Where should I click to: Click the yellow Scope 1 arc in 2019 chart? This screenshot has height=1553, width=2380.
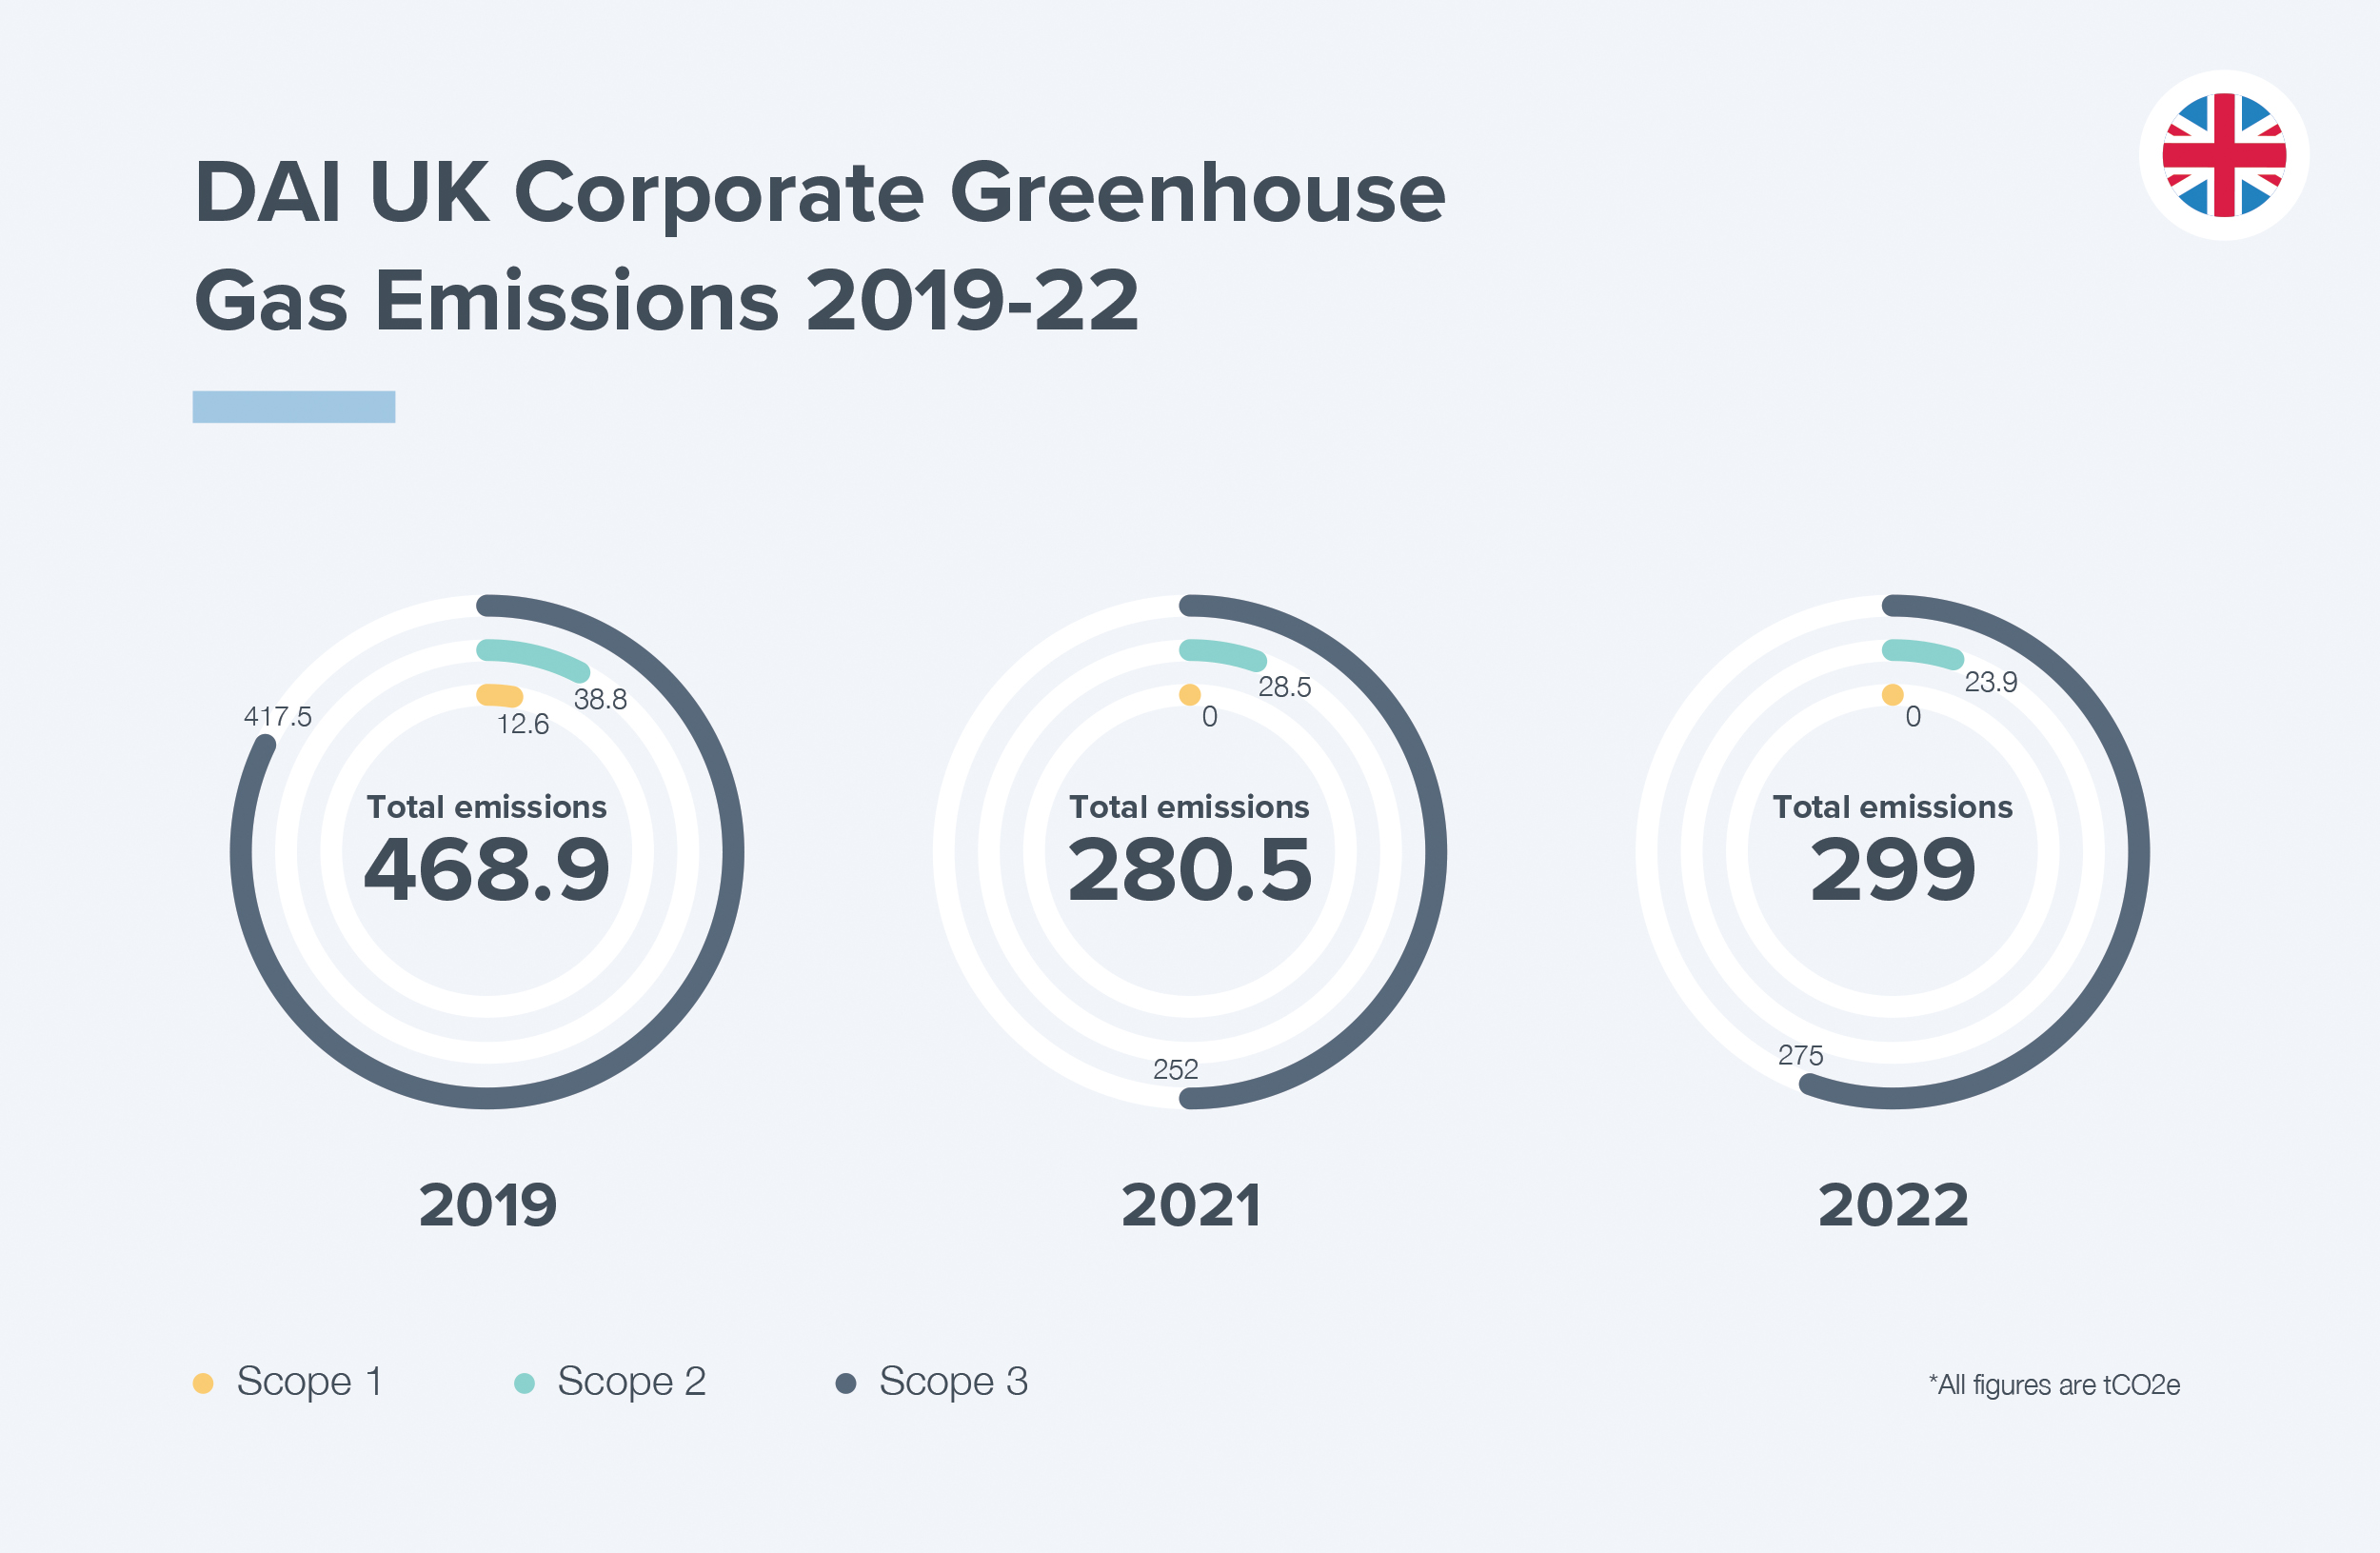(x=499, y=695)
